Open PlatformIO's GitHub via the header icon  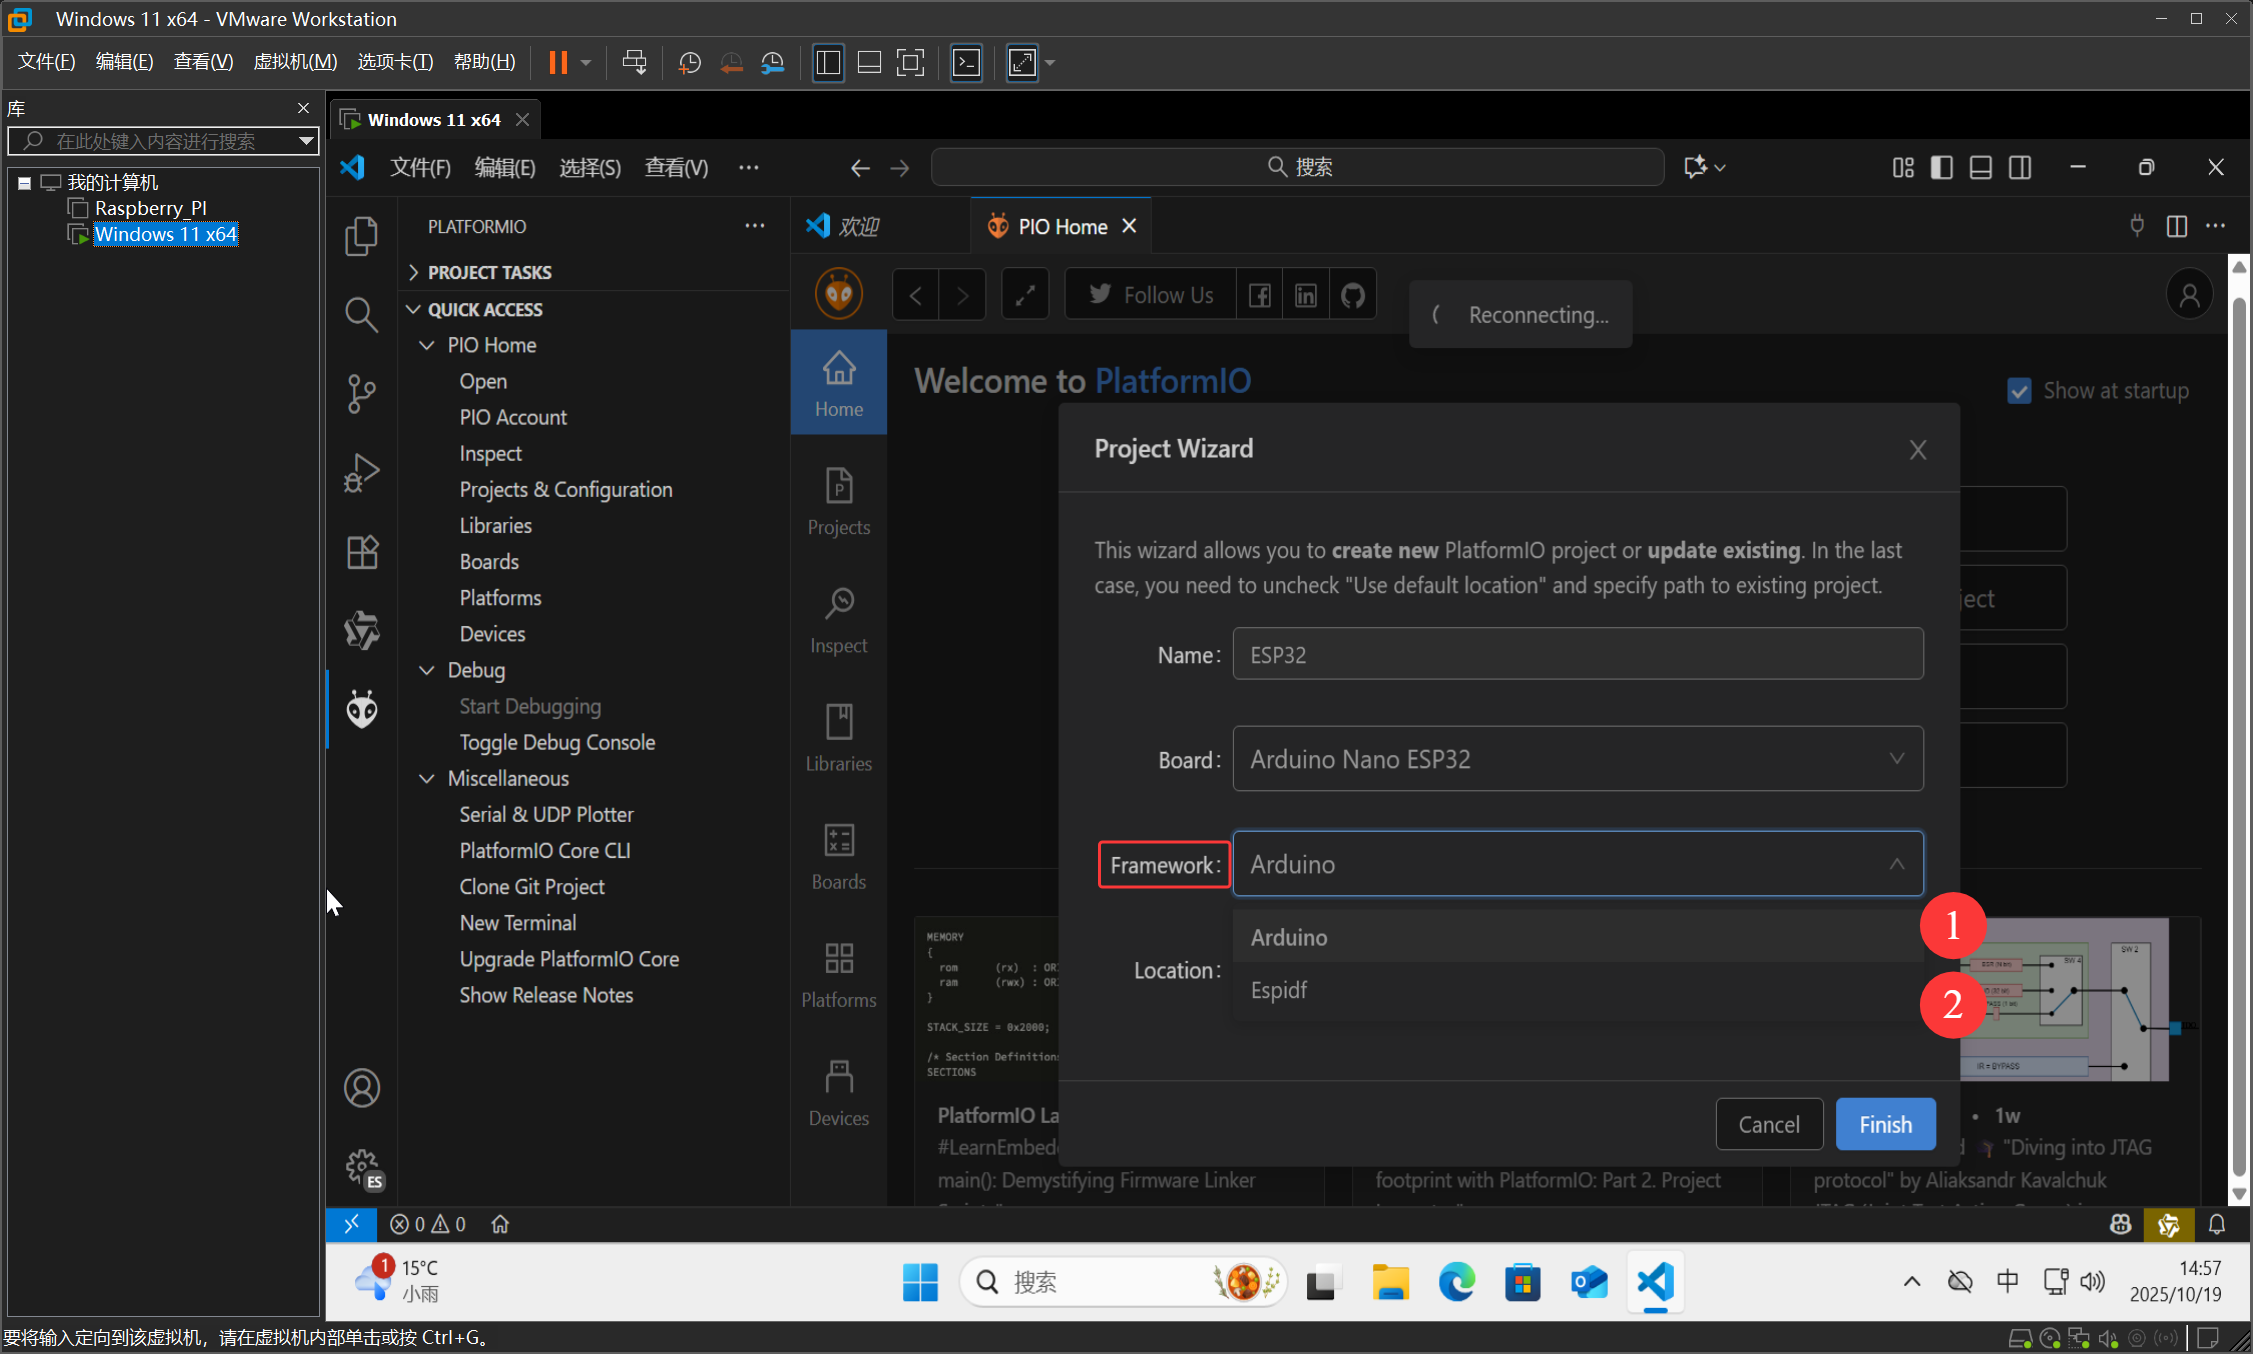[x=1352, y=293]
